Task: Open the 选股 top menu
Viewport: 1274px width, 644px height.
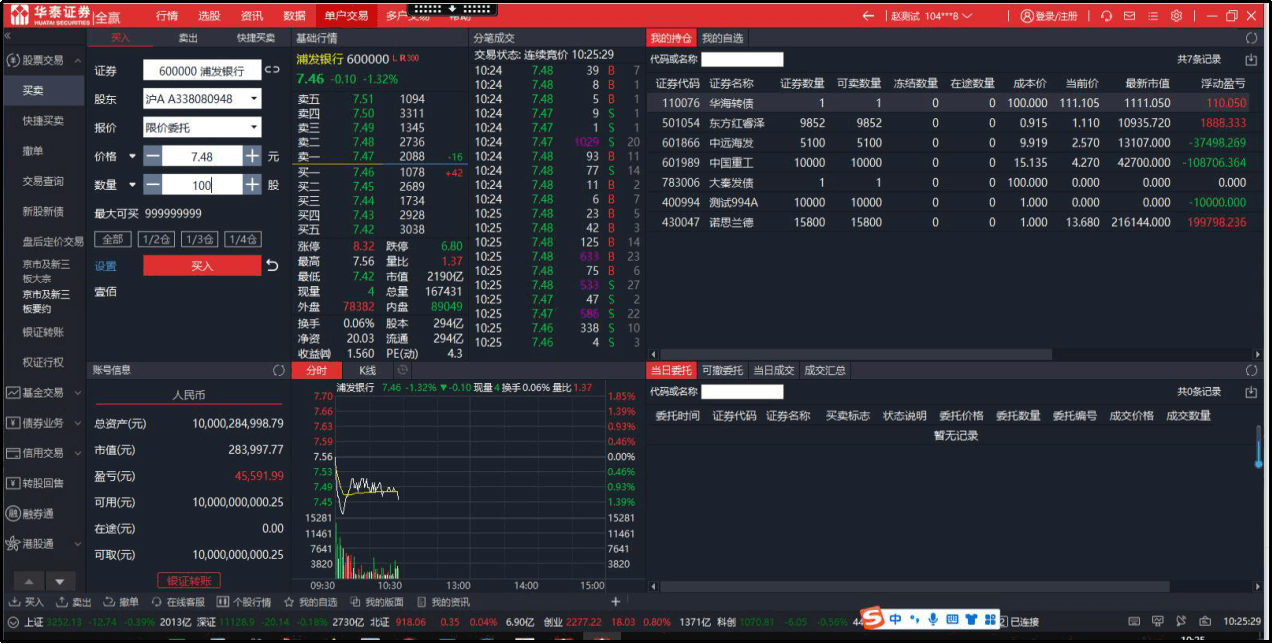Action: tap(209, 16)
